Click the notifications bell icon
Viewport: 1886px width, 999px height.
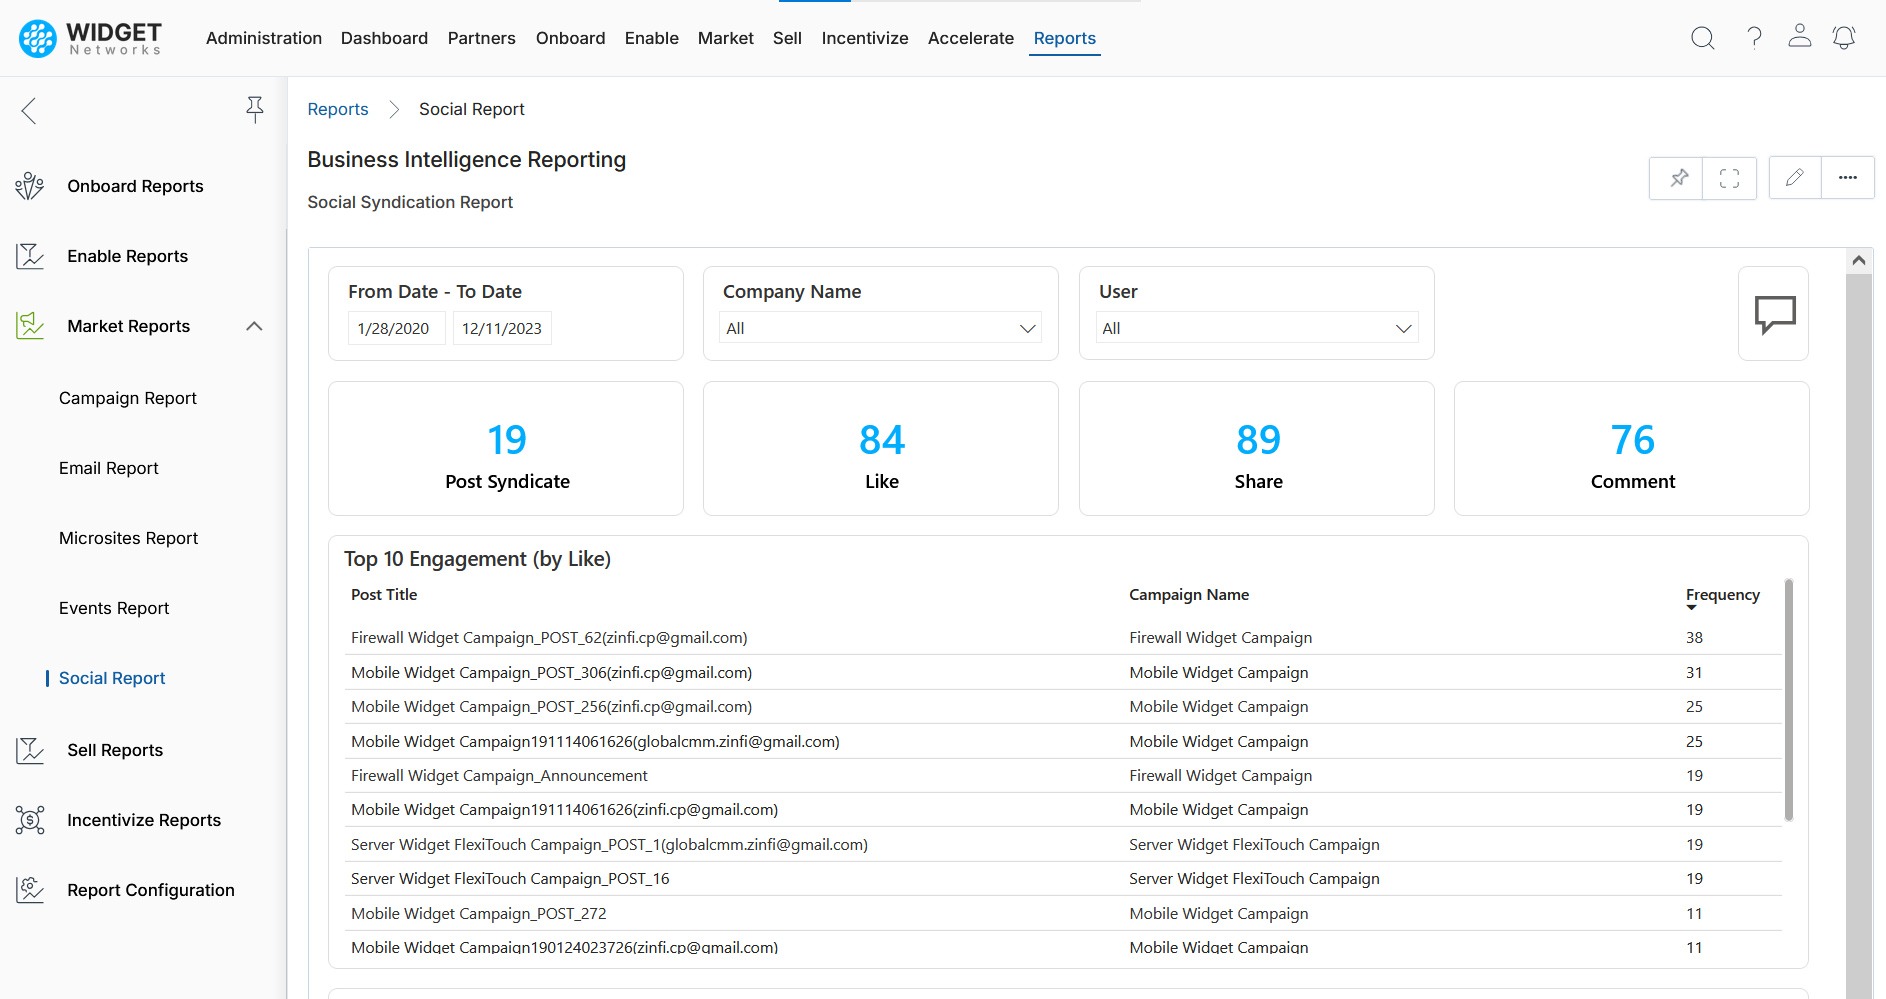click(1843, 38)
